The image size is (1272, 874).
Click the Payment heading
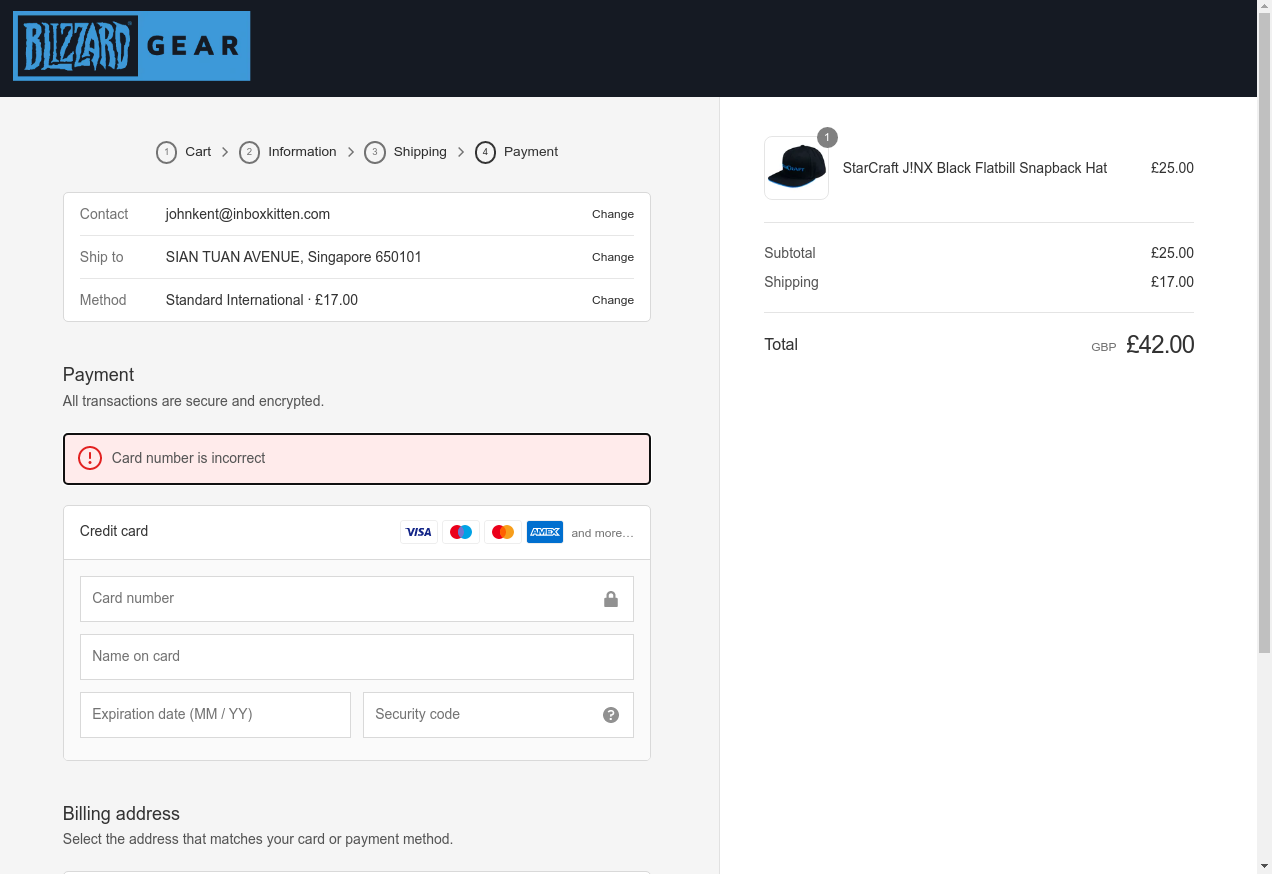click(x=98, y=375)
